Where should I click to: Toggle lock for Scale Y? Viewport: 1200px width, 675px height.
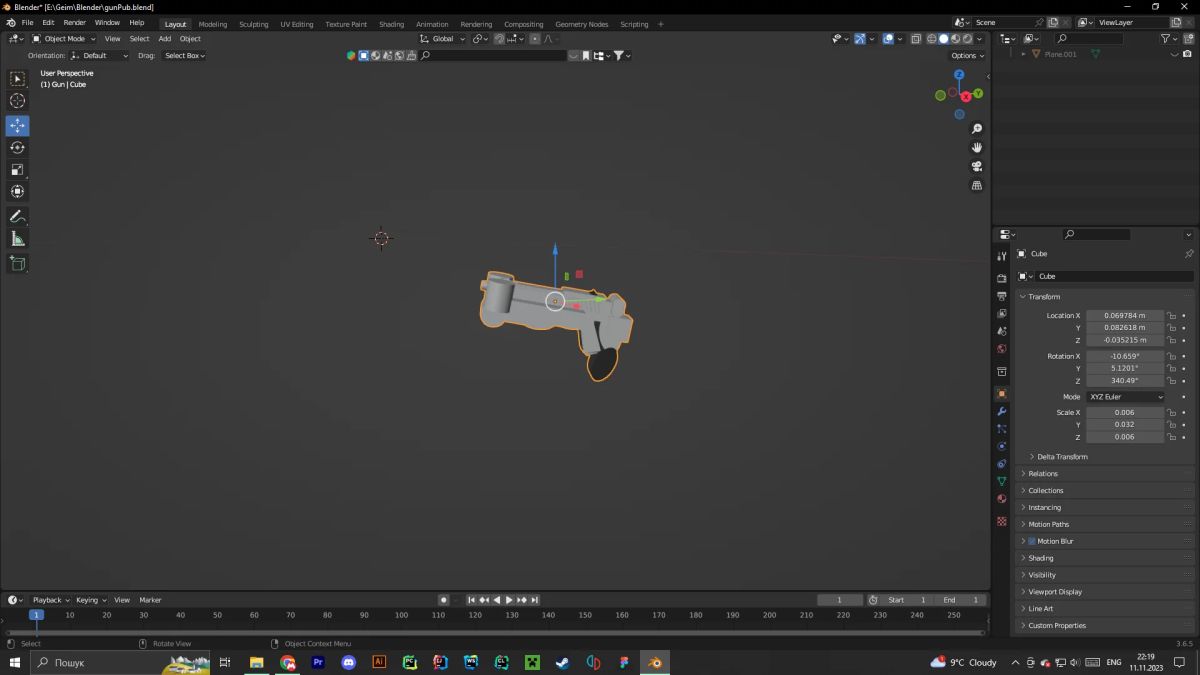click(1171, 424)
